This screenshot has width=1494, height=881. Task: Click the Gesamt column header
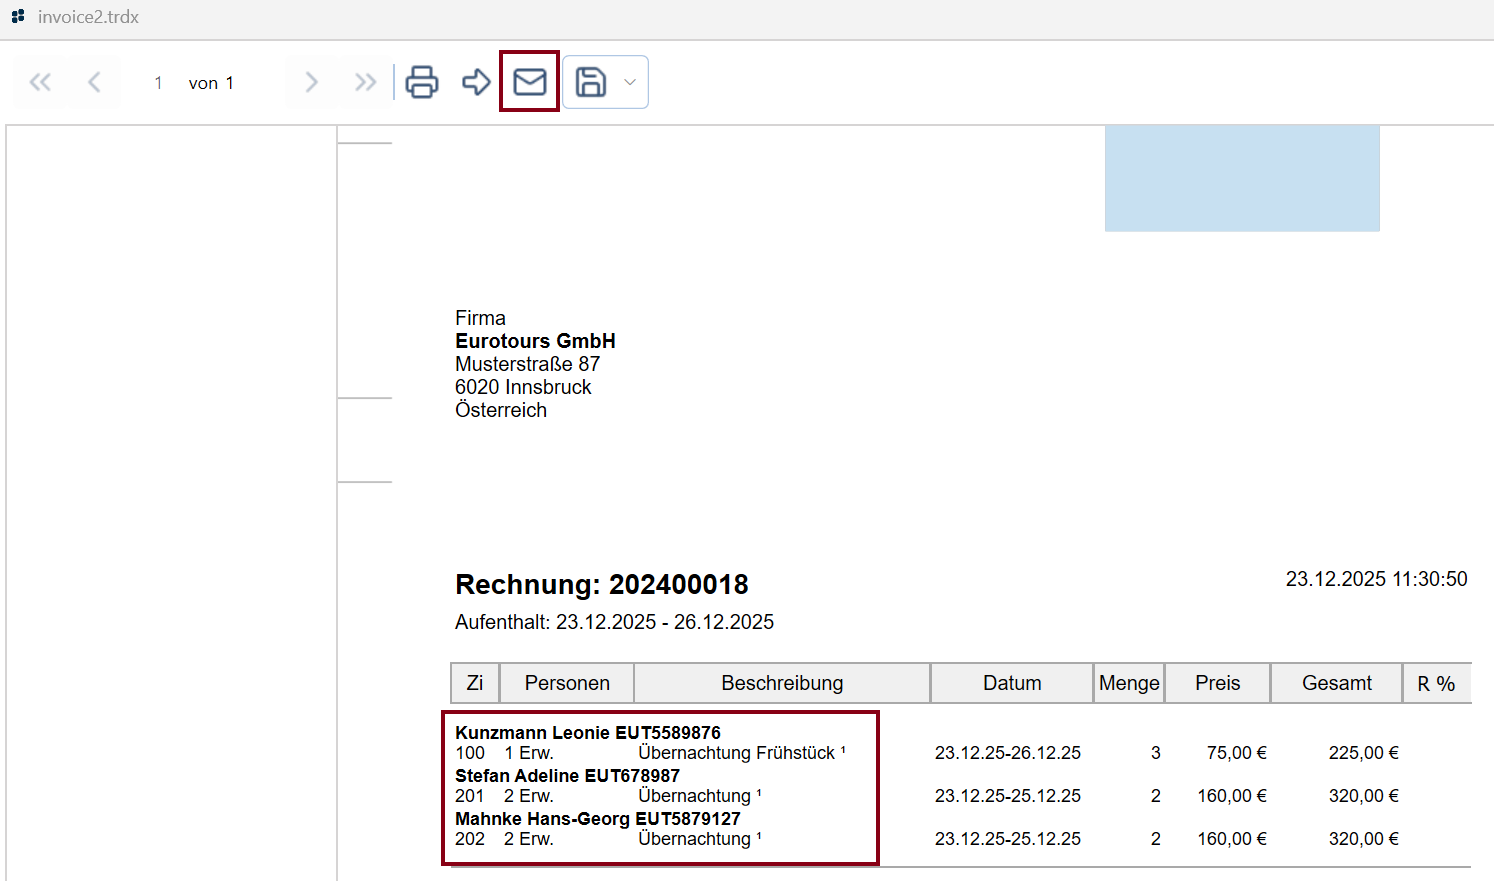[1336, 683]
